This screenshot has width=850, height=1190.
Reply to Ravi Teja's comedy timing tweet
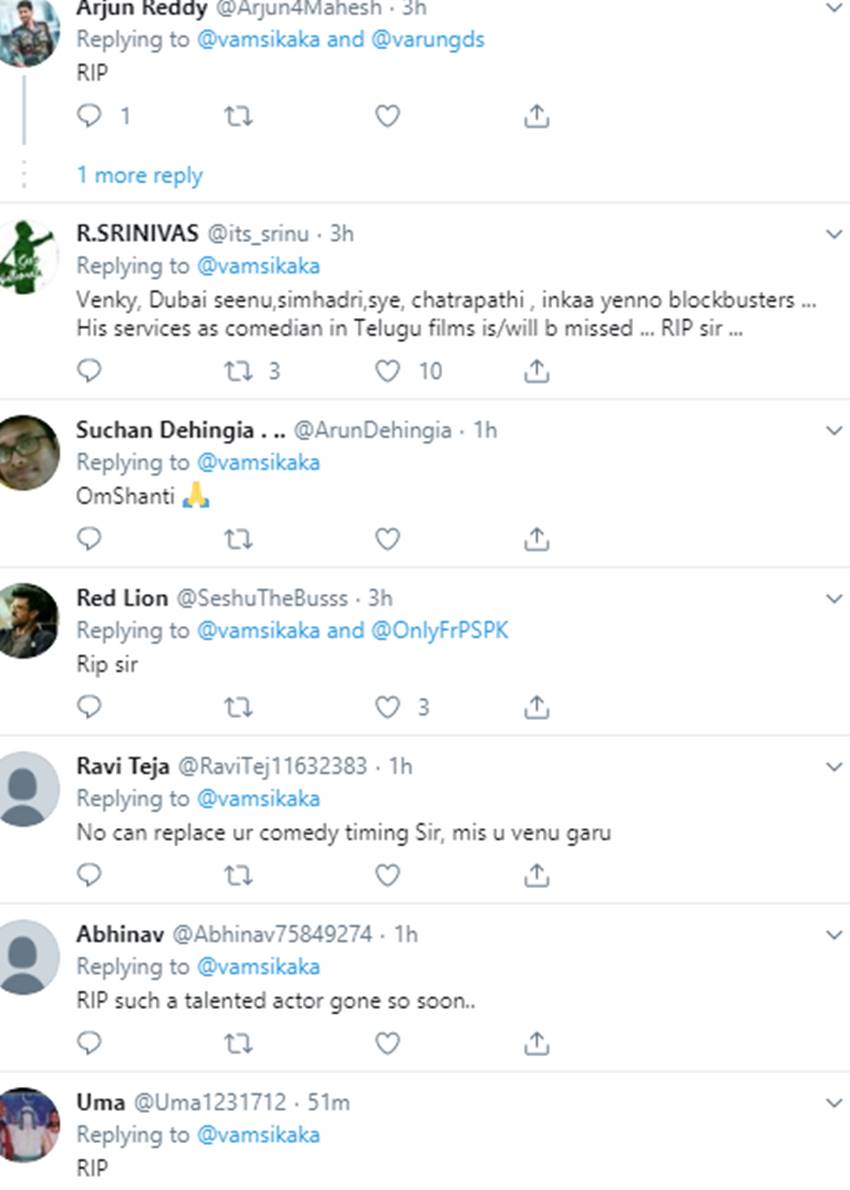[x=90, y=876]
